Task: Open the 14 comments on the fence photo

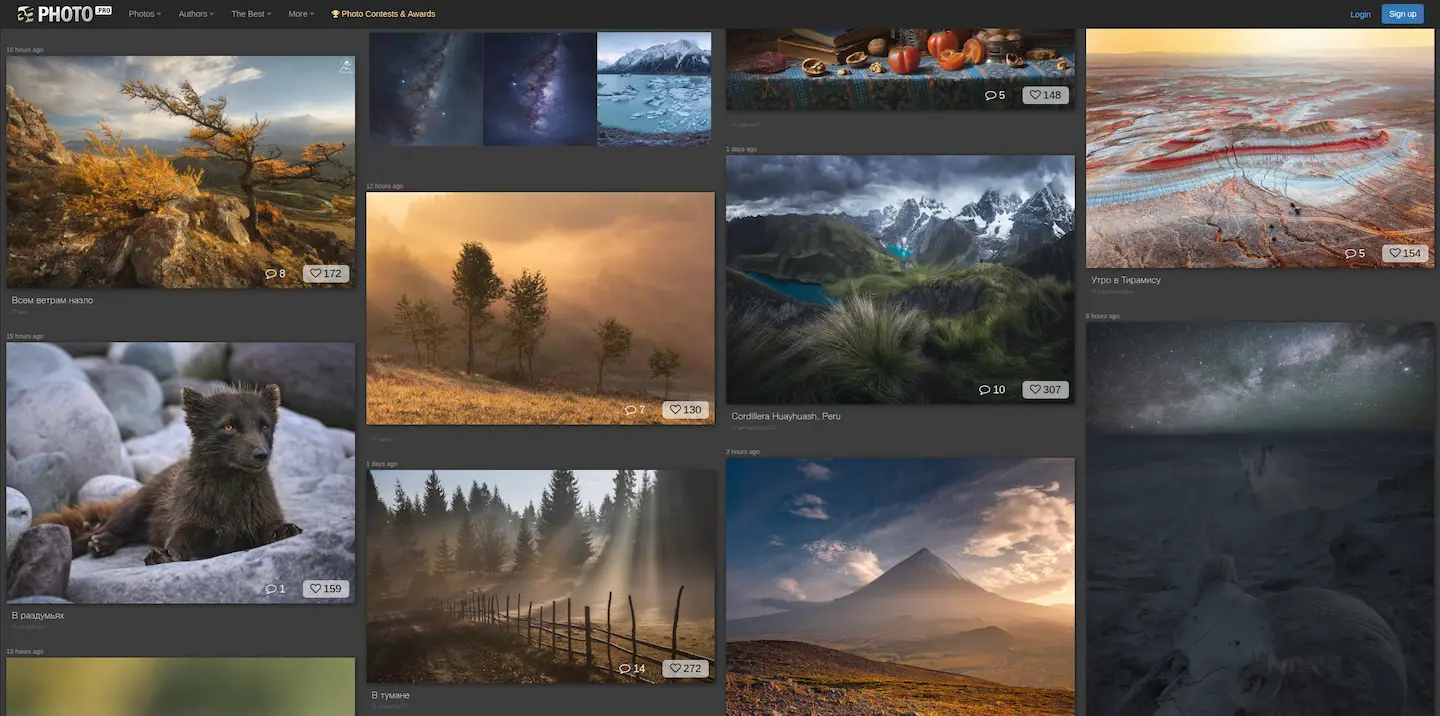Action: tap(632, 668)
